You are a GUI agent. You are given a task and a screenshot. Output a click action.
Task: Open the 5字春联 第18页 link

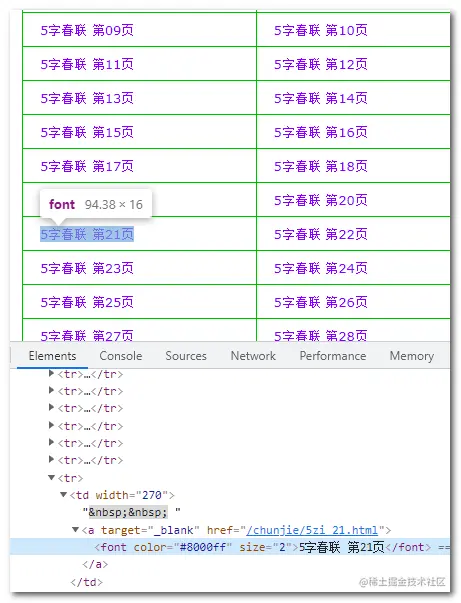(x=321, y=166)
